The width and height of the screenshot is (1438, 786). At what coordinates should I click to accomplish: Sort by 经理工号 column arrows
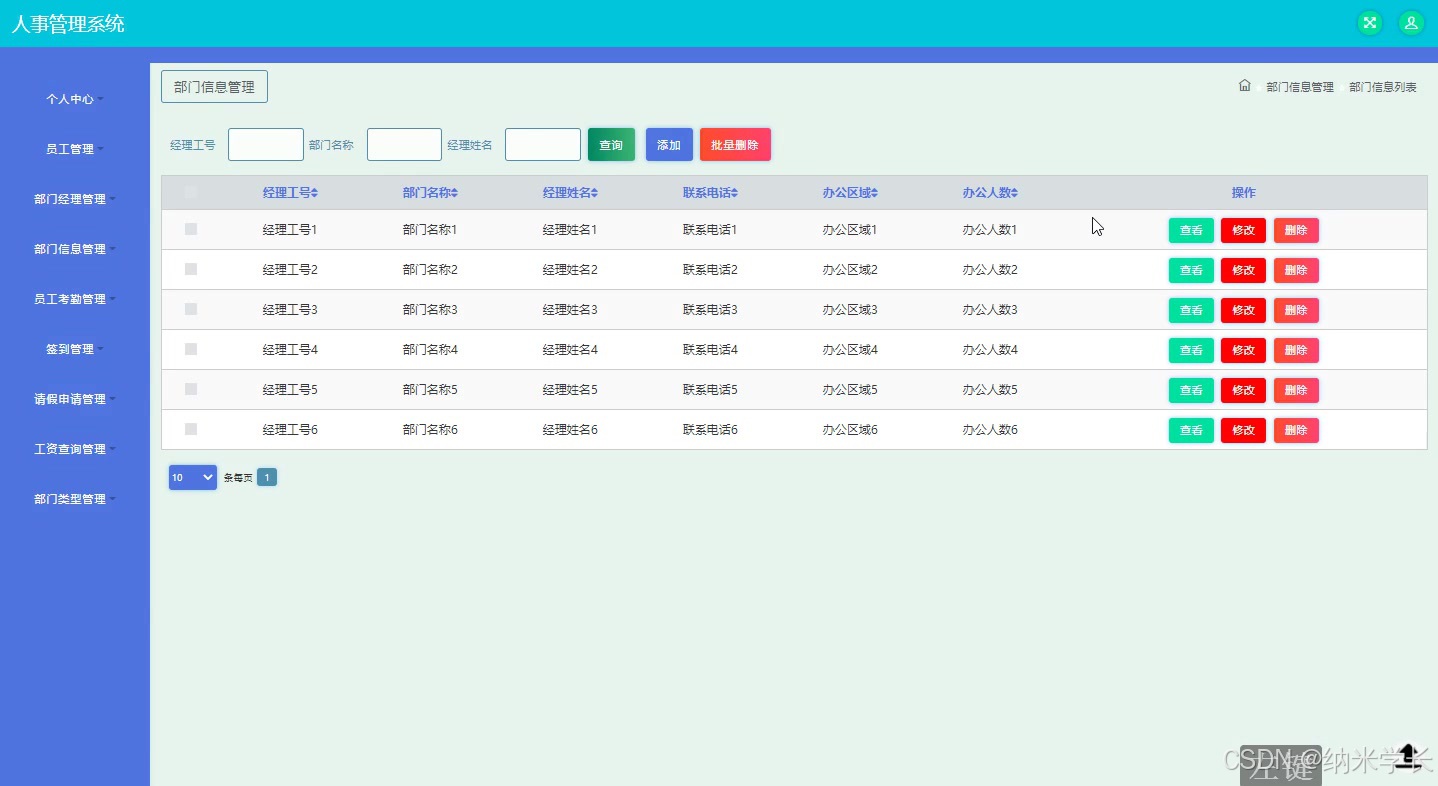(315, 193)
